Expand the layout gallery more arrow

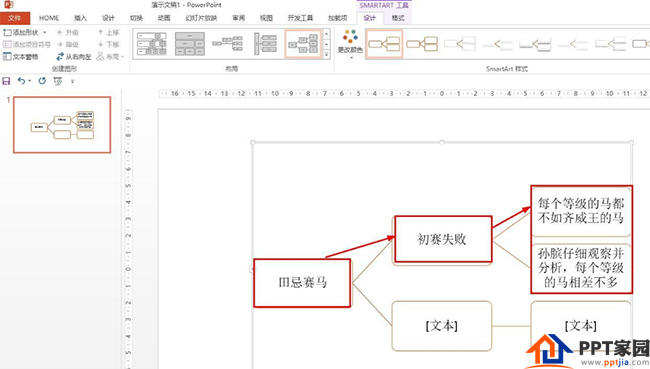[327, 54]
